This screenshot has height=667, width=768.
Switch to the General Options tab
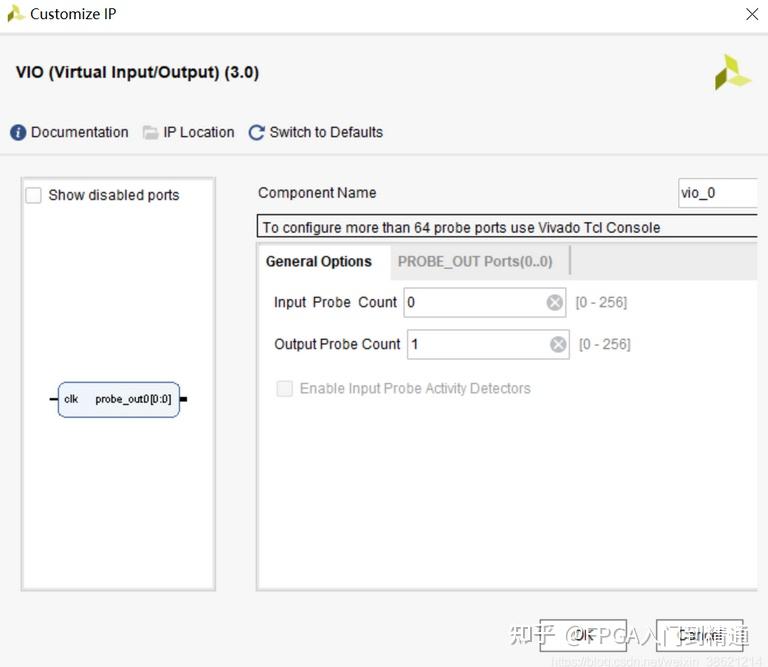(319, 262)
